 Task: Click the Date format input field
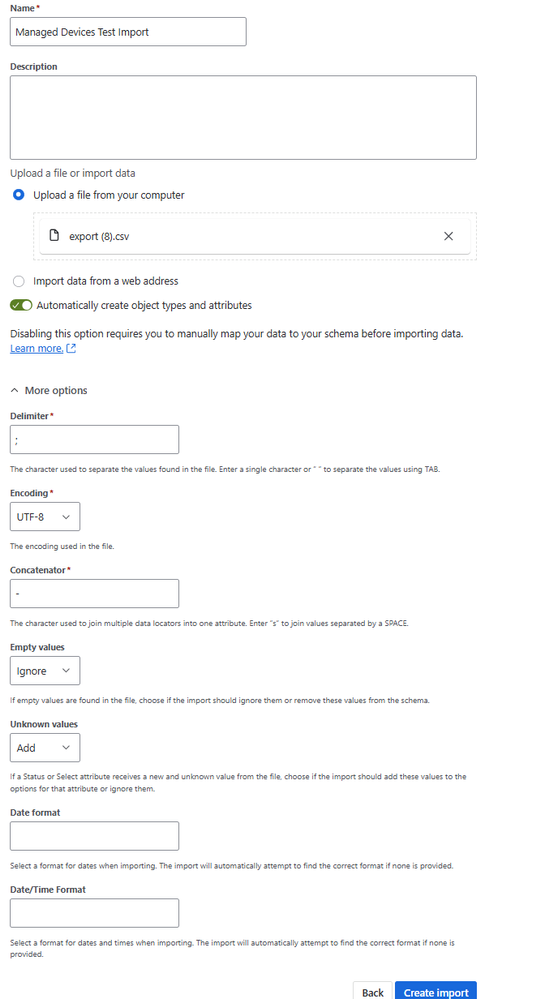(x=94, y=836)
